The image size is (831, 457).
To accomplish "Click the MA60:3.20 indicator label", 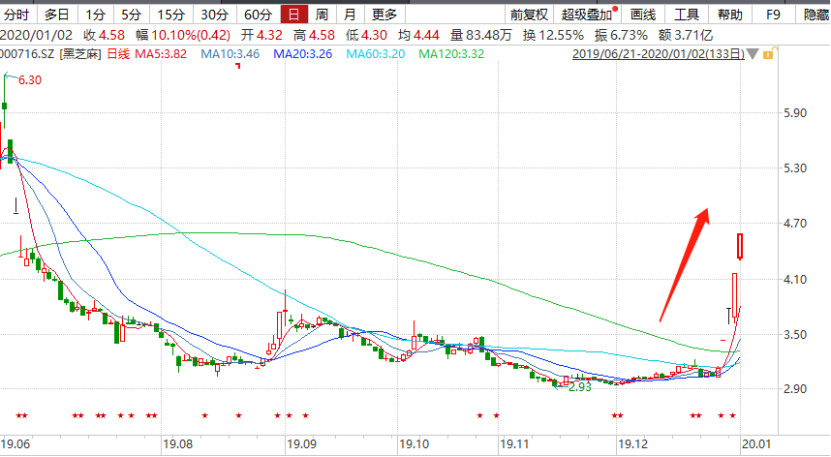I will click(375, 54).
